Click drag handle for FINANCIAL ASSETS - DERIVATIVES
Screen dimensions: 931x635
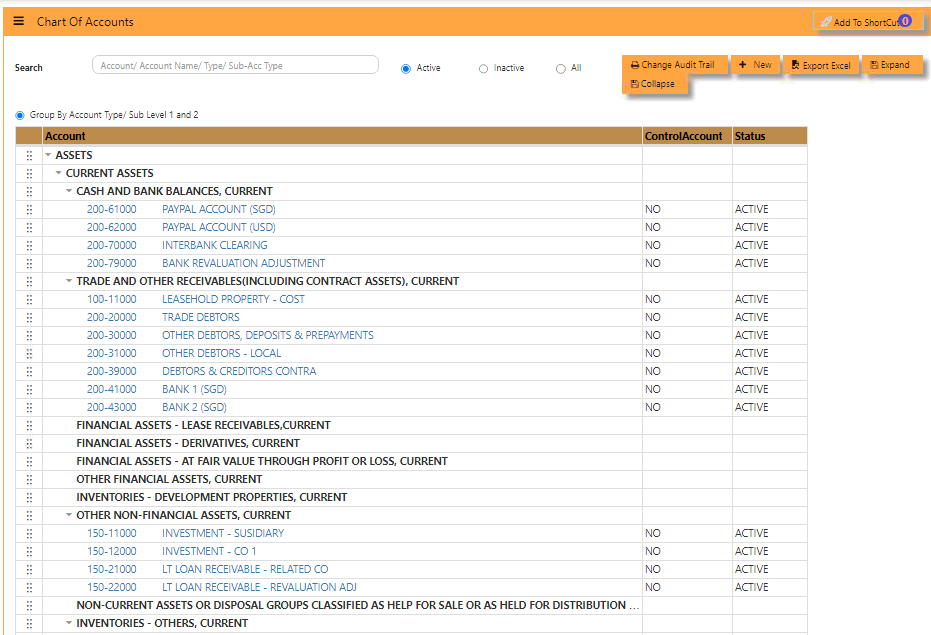click(29, 443)
